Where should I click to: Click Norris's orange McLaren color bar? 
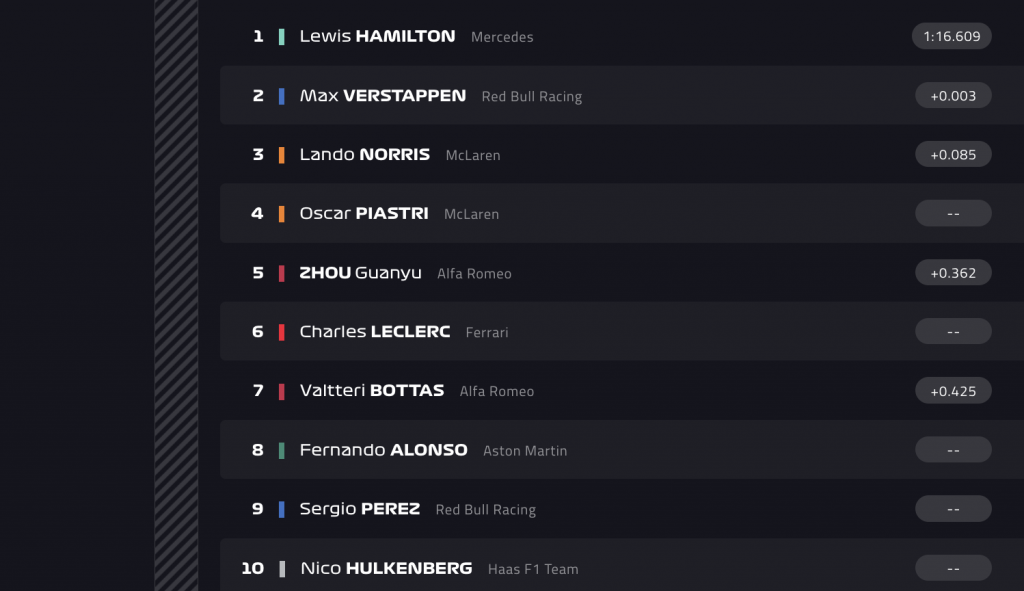[x=282, y=155]
